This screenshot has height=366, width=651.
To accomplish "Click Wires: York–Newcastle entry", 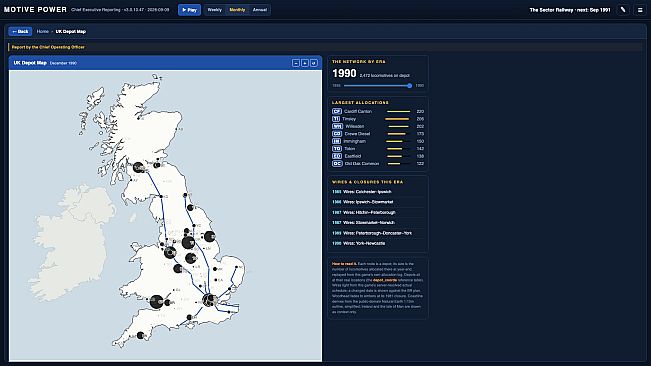I will [x=378, y=244].
